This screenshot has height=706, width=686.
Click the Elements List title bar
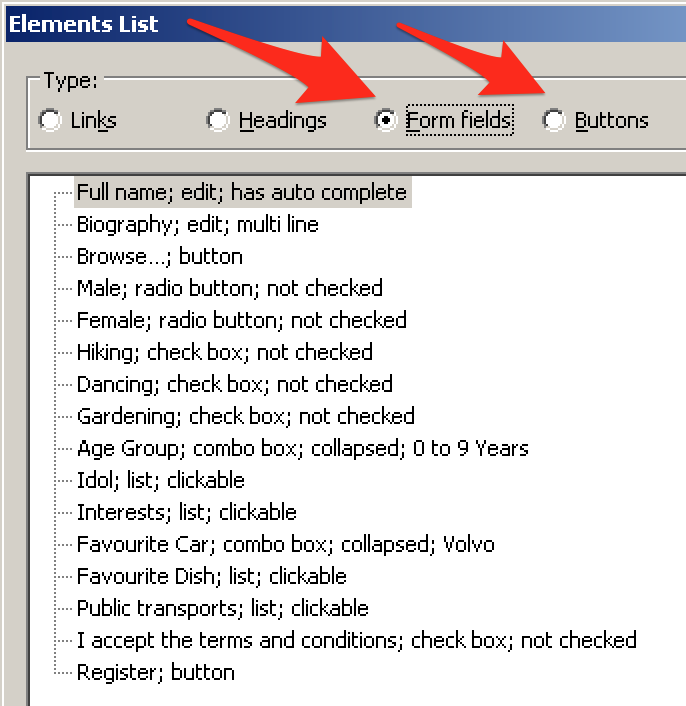[346, 24]
